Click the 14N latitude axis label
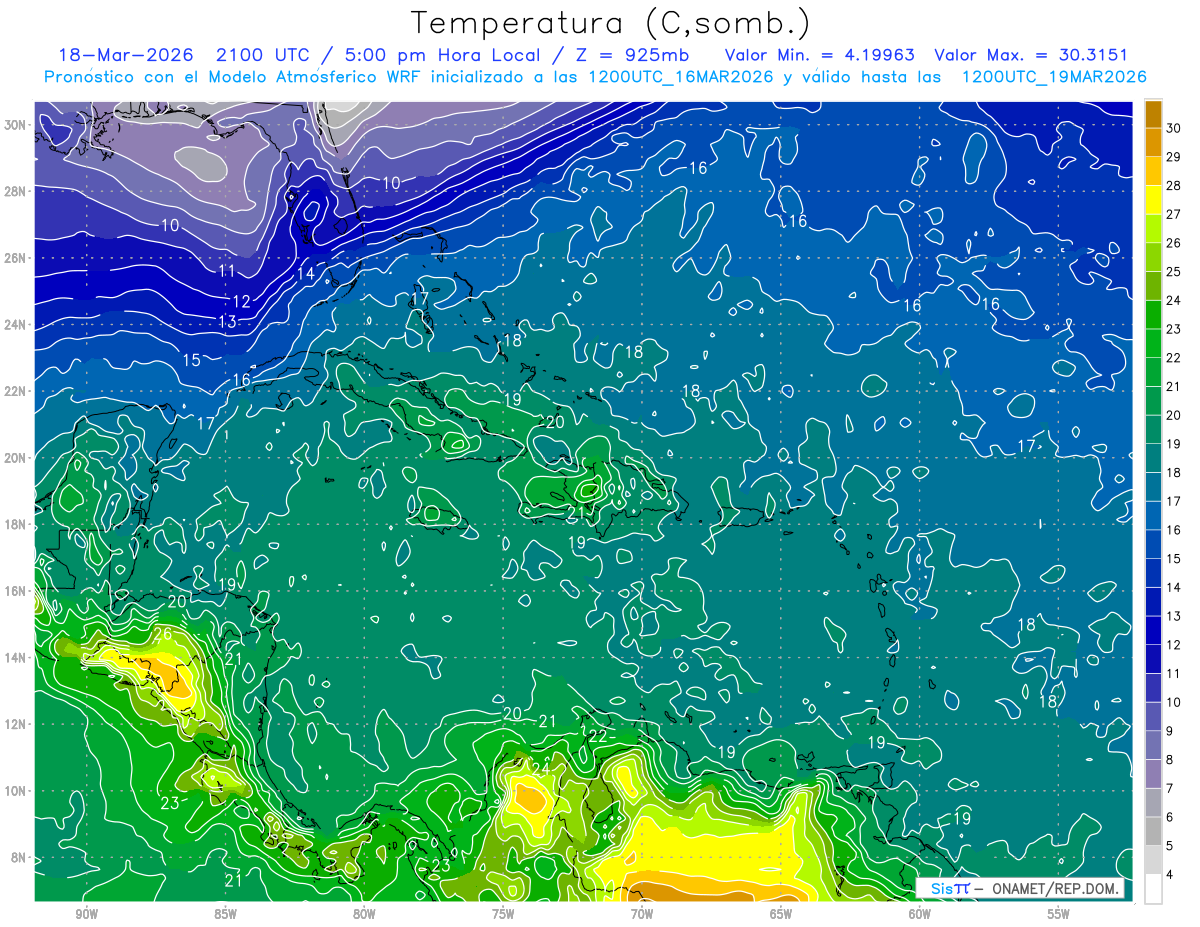This screenshot has width=1200, height=927. (15, 657)
